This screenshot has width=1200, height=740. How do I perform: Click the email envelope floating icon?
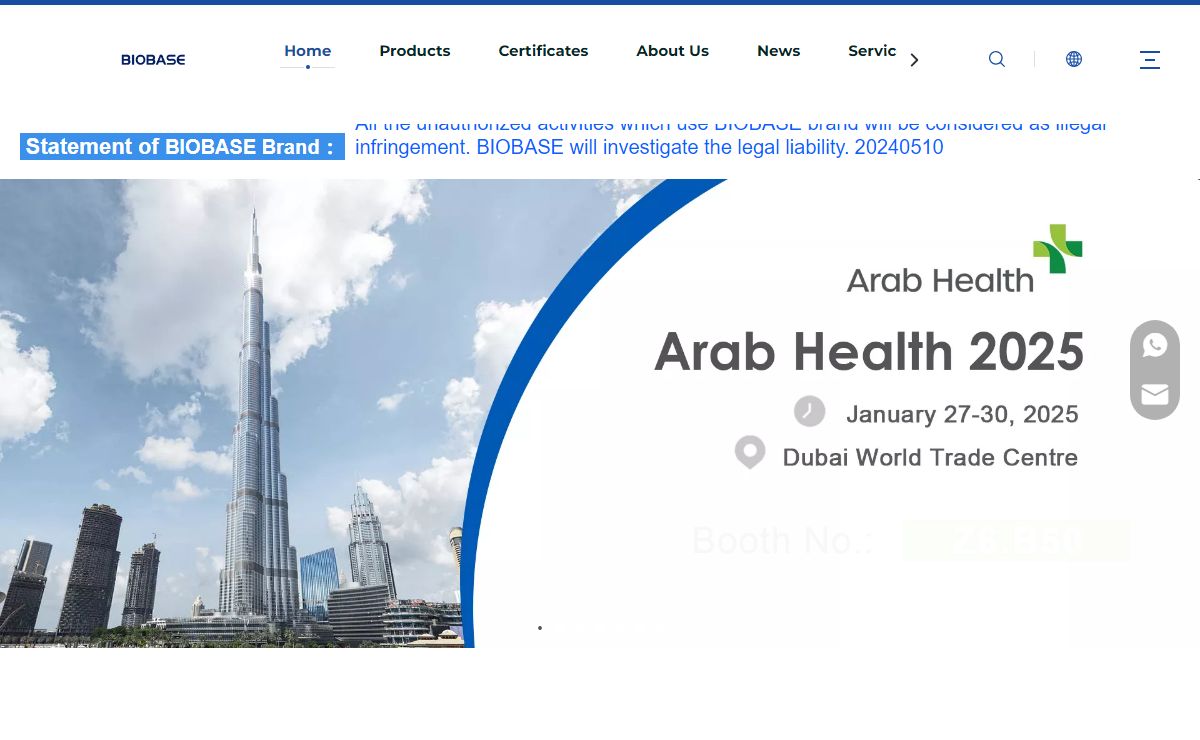1155,395
